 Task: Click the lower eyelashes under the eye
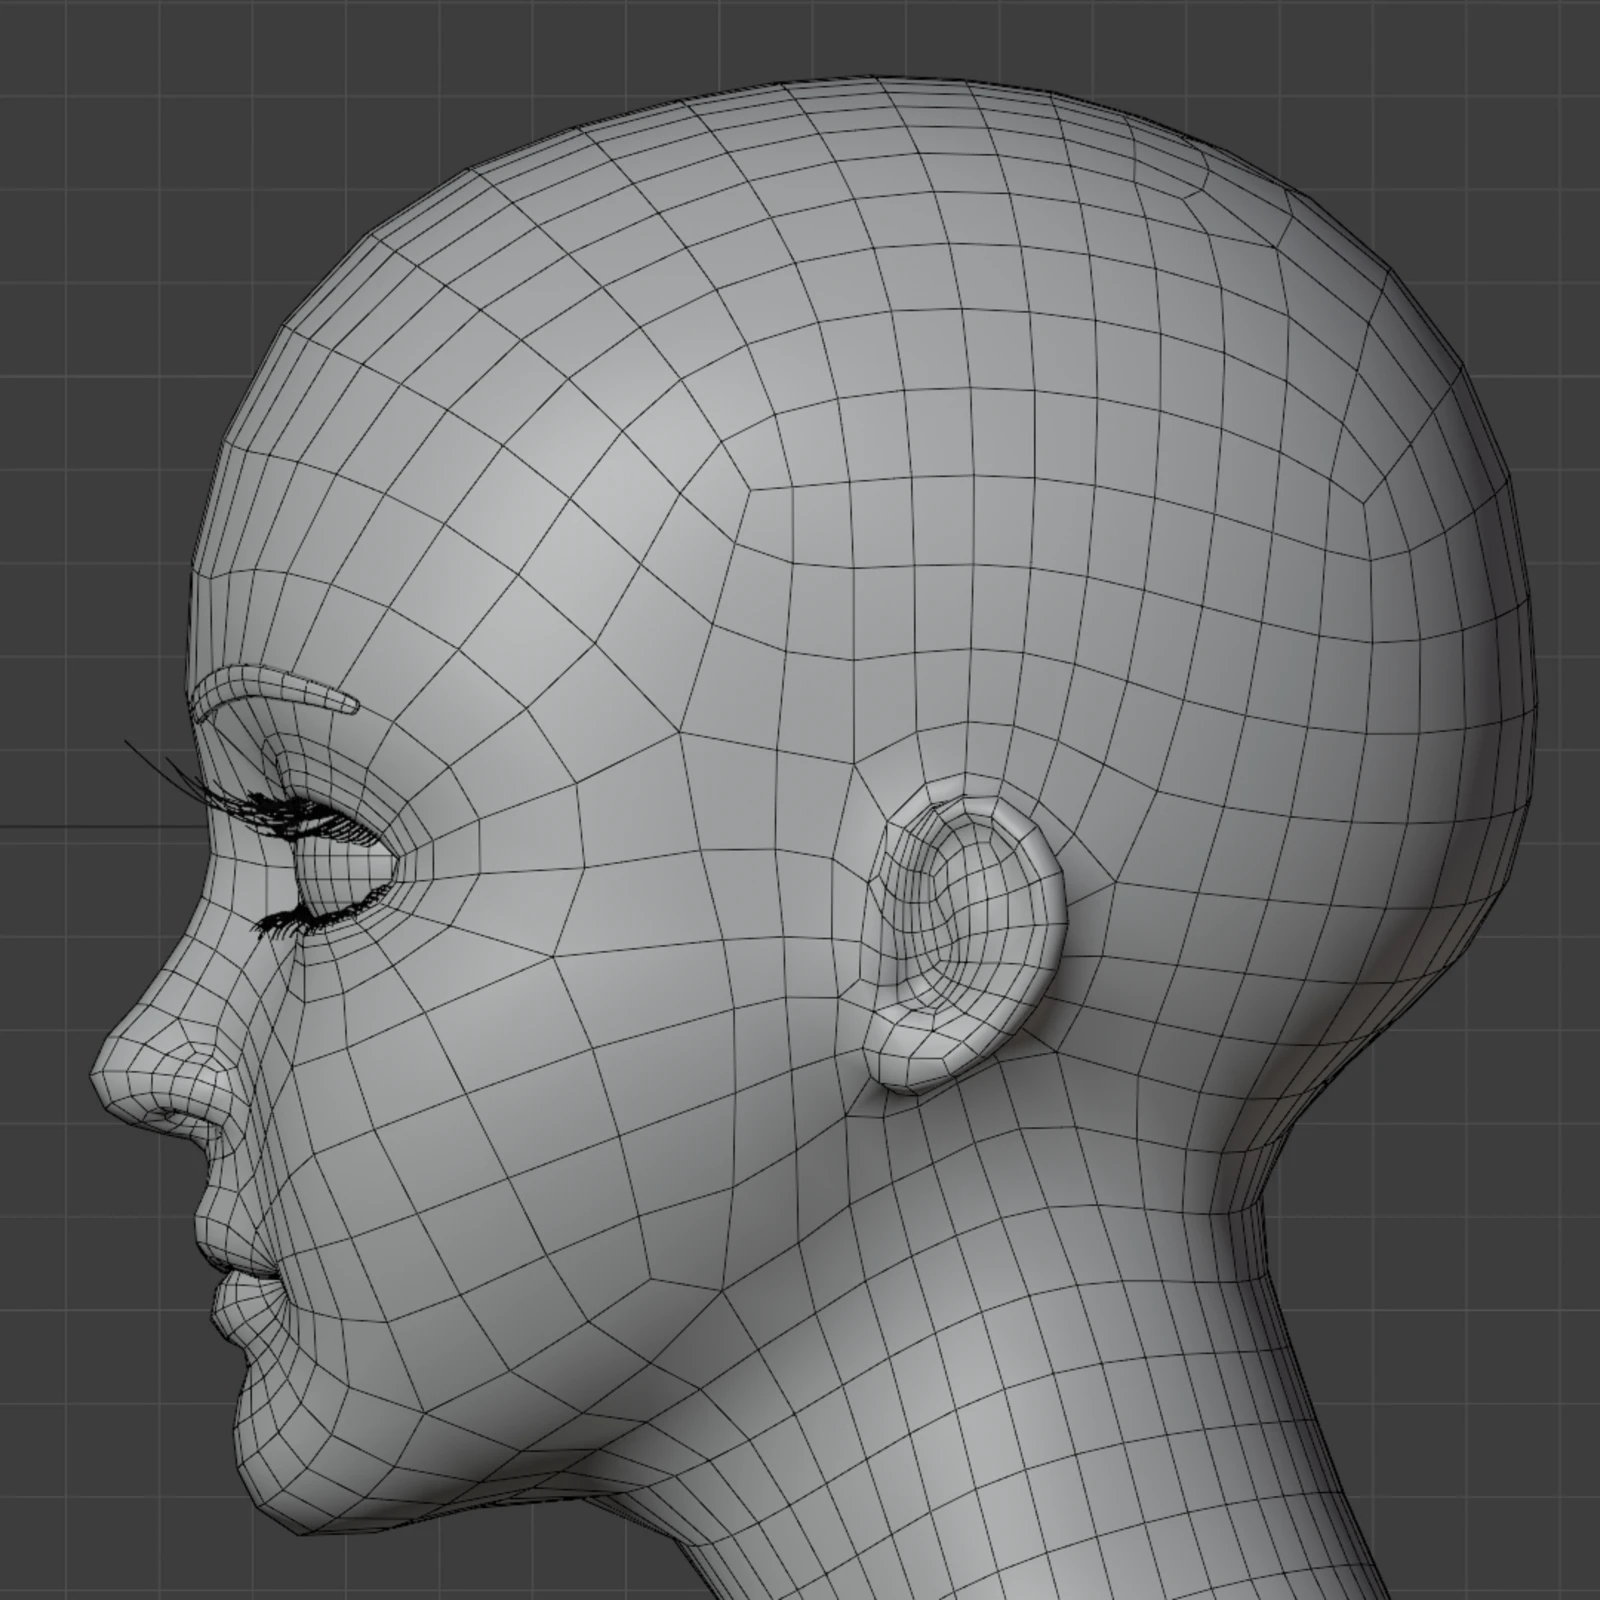[321, 913]
